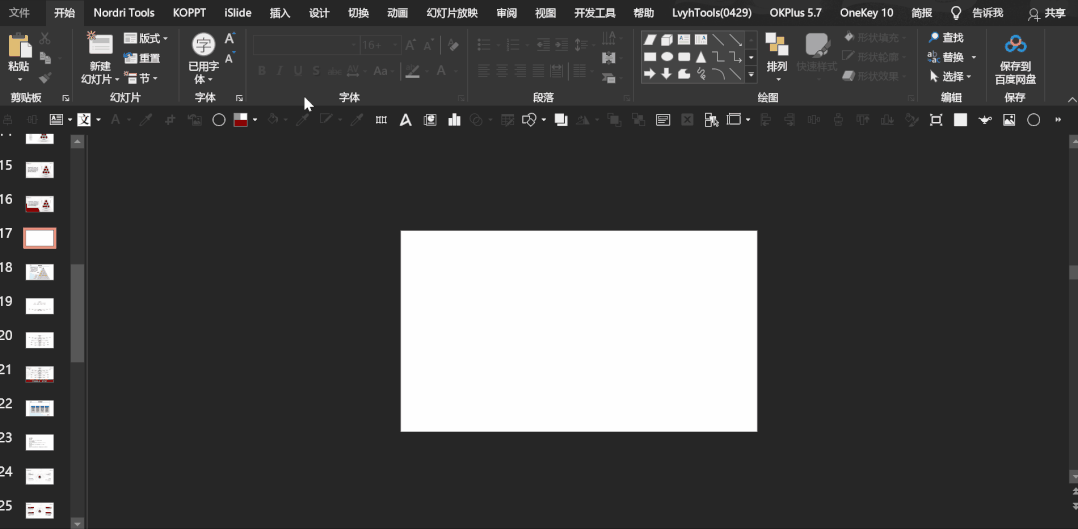Click the chart icon in quick toolbar
This screenshot has height=529, width=1078.
tap(454, 120)
